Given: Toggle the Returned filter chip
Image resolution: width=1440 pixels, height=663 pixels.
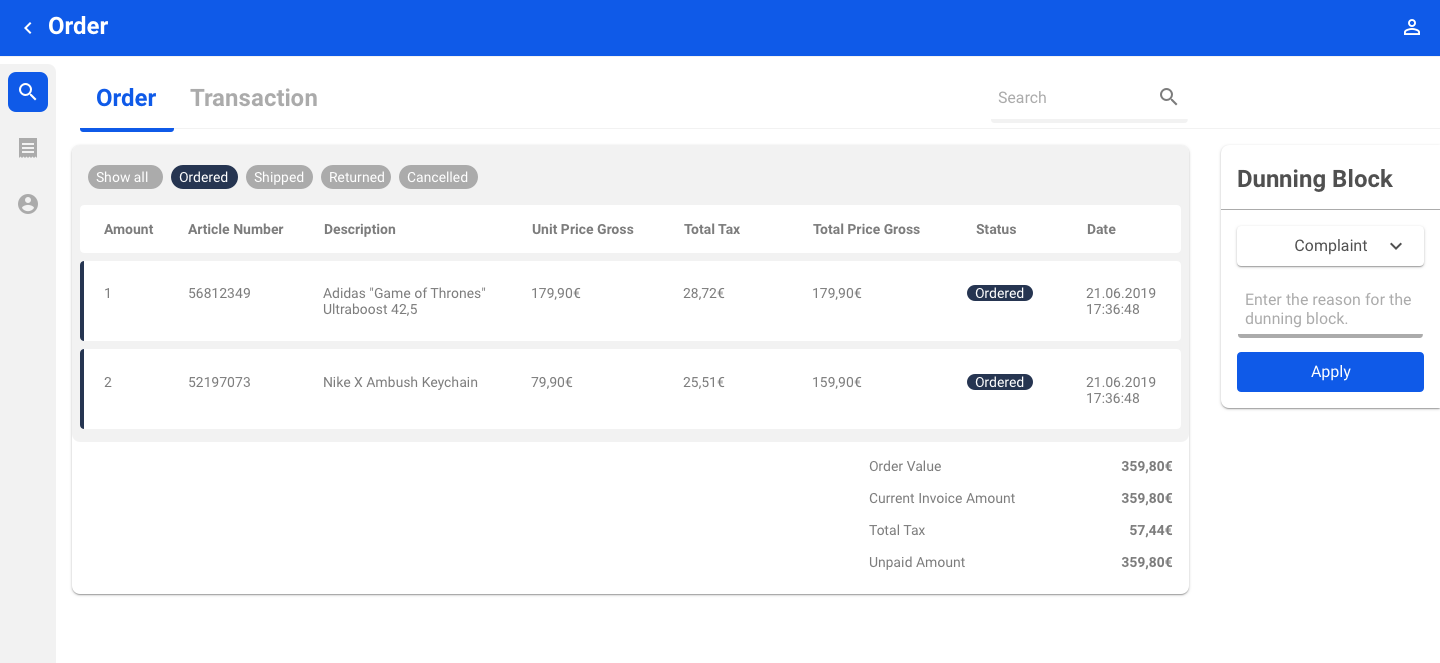Looking at the screenshot, I should pyautogui.click(x=356, y=177).
